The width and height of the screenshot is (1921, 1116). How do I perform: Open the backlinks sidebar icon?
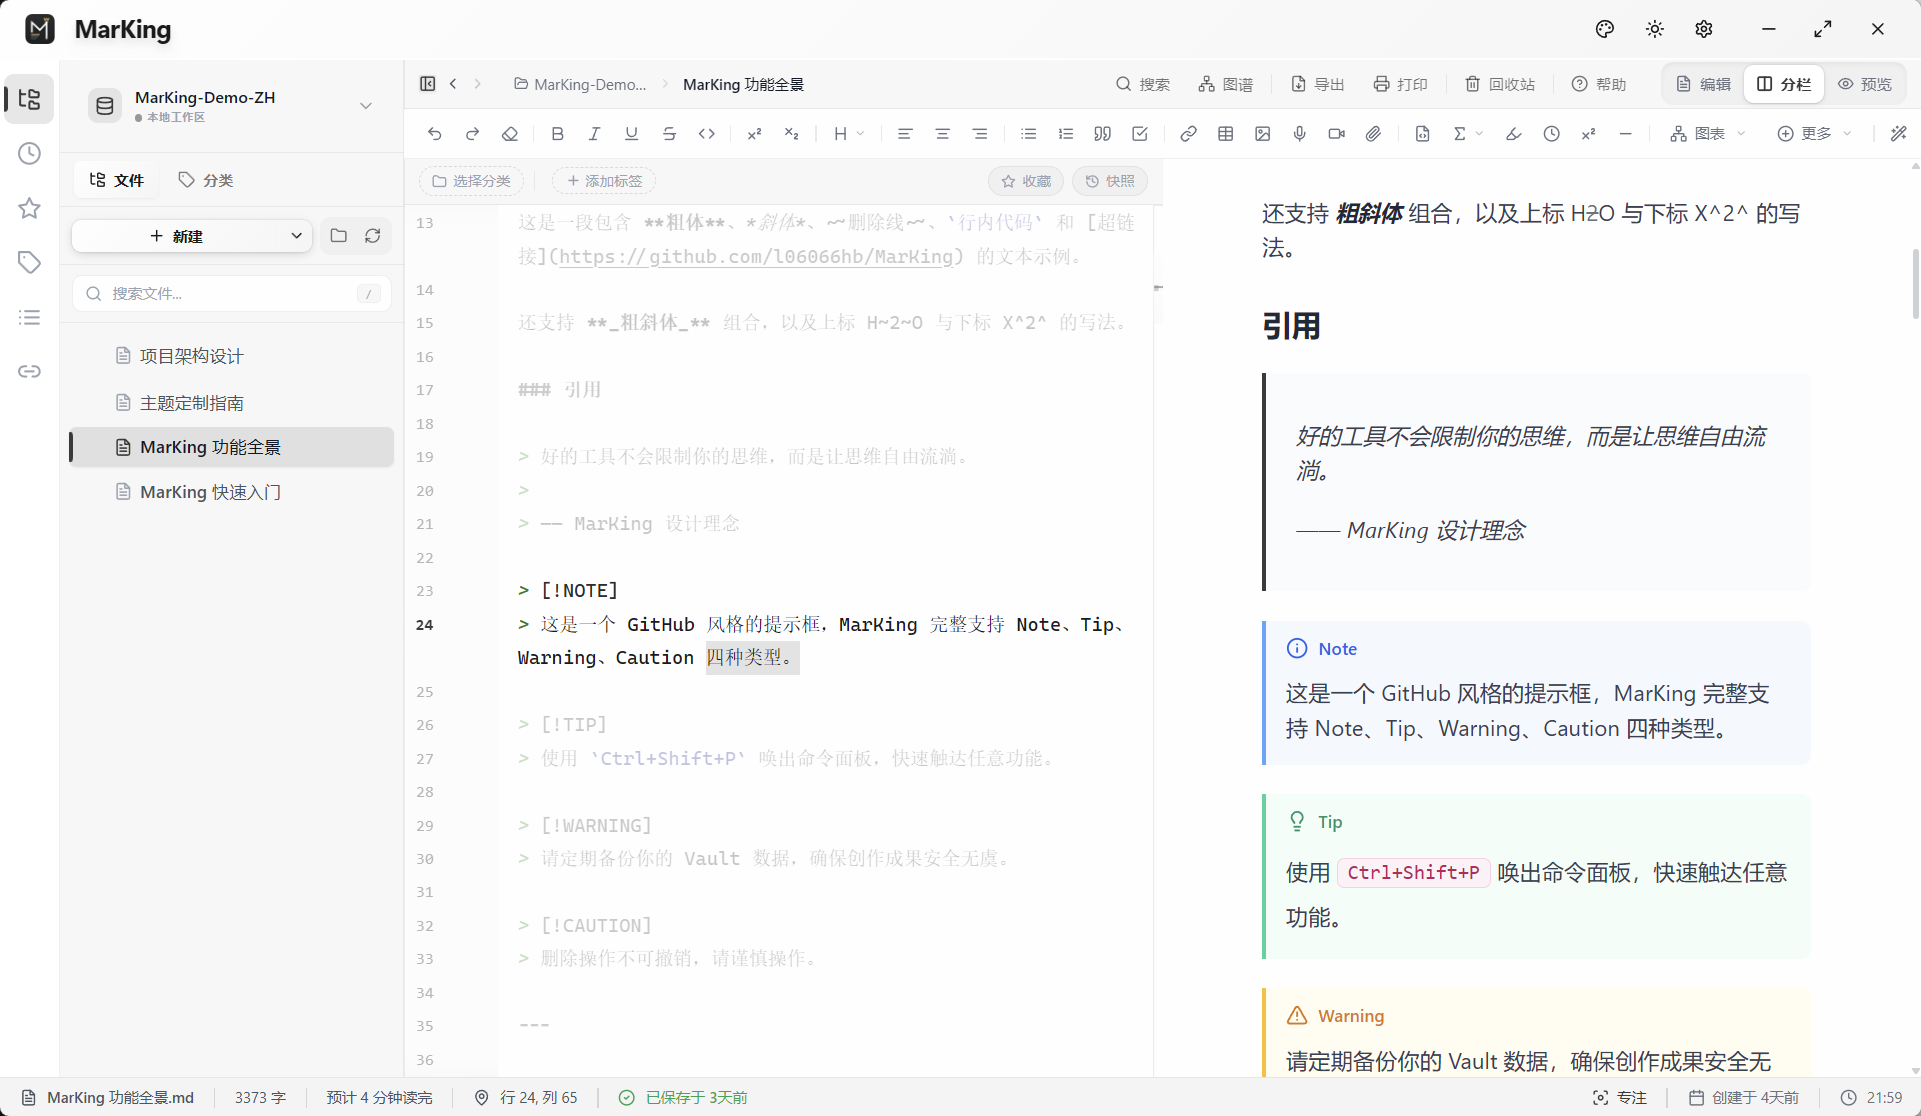point(29,371)
